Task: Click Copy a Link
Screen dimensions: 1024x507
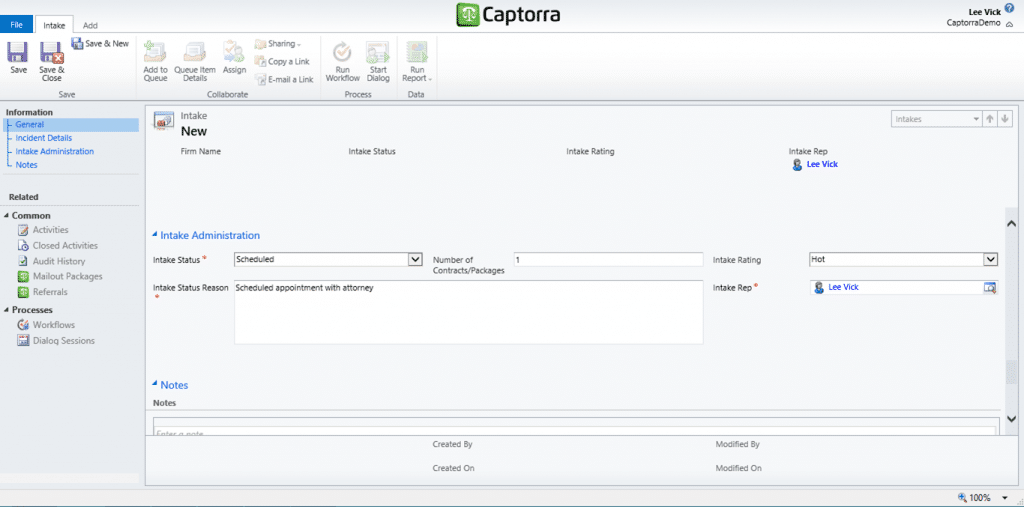Action: pyautogui.click(x=282, y=61)
